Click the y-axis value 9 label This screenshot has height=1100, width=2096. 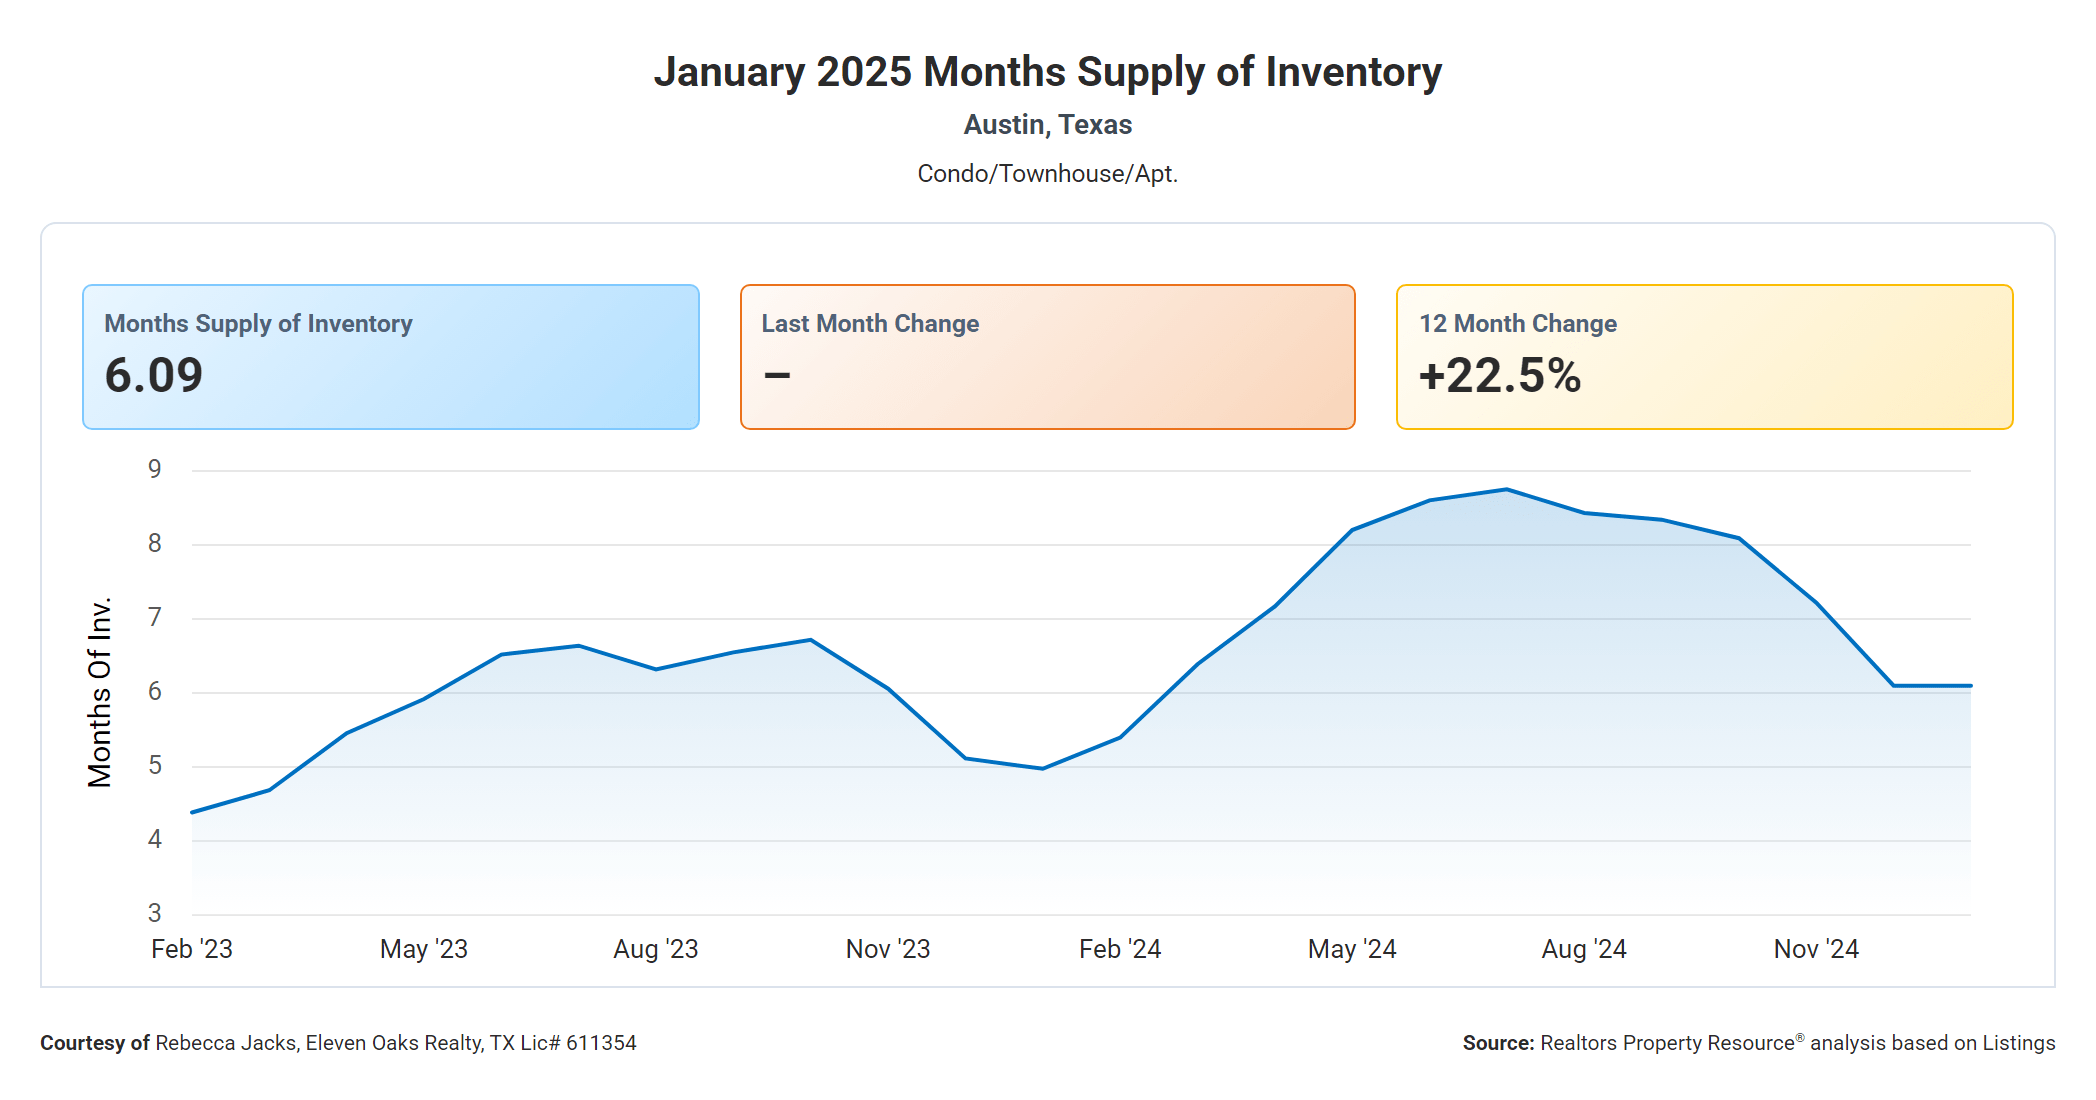coord(155,469)
